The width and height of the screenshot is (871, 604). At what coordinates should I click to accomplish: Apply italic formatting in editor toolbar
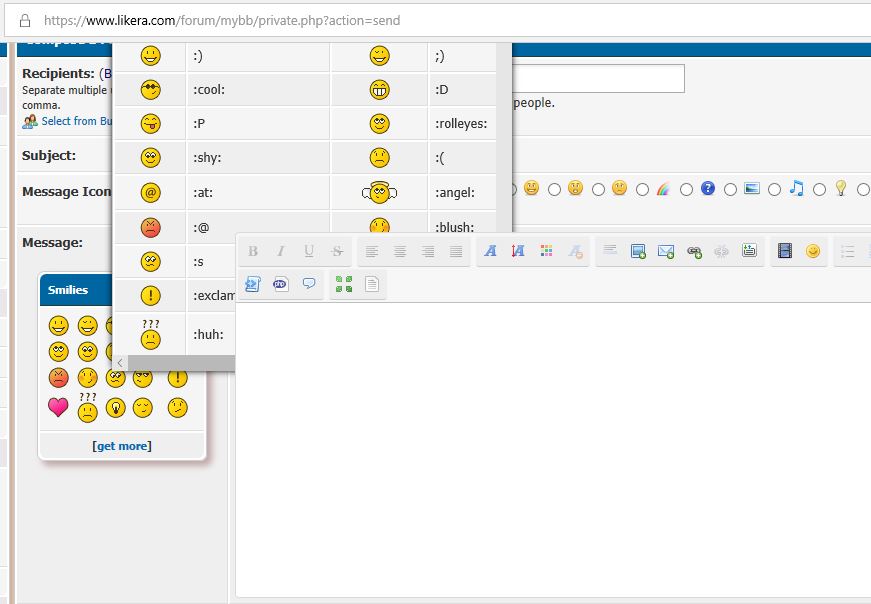coord(281,252)
